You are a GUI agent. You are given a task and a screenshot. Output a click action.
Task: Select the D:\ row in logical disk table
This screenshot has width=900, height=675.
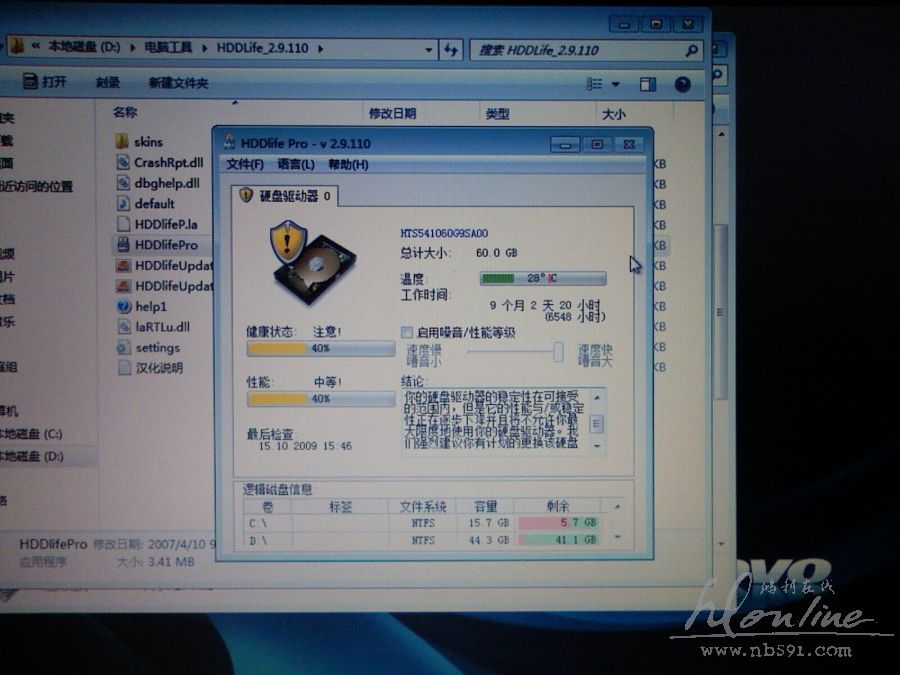(422, 540)
